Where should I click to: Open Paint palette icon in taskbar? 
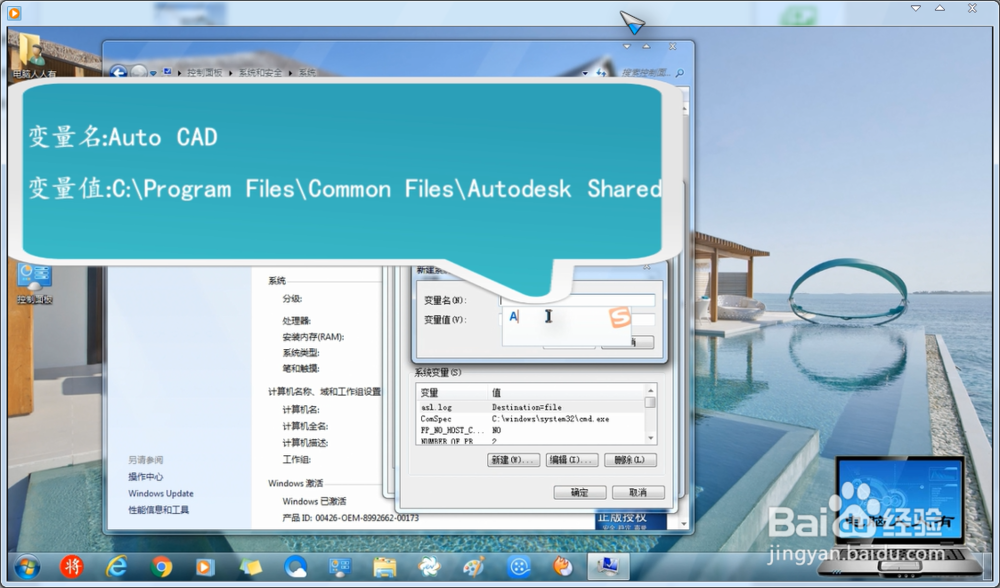pyautogui.click(x=474, y=566)
